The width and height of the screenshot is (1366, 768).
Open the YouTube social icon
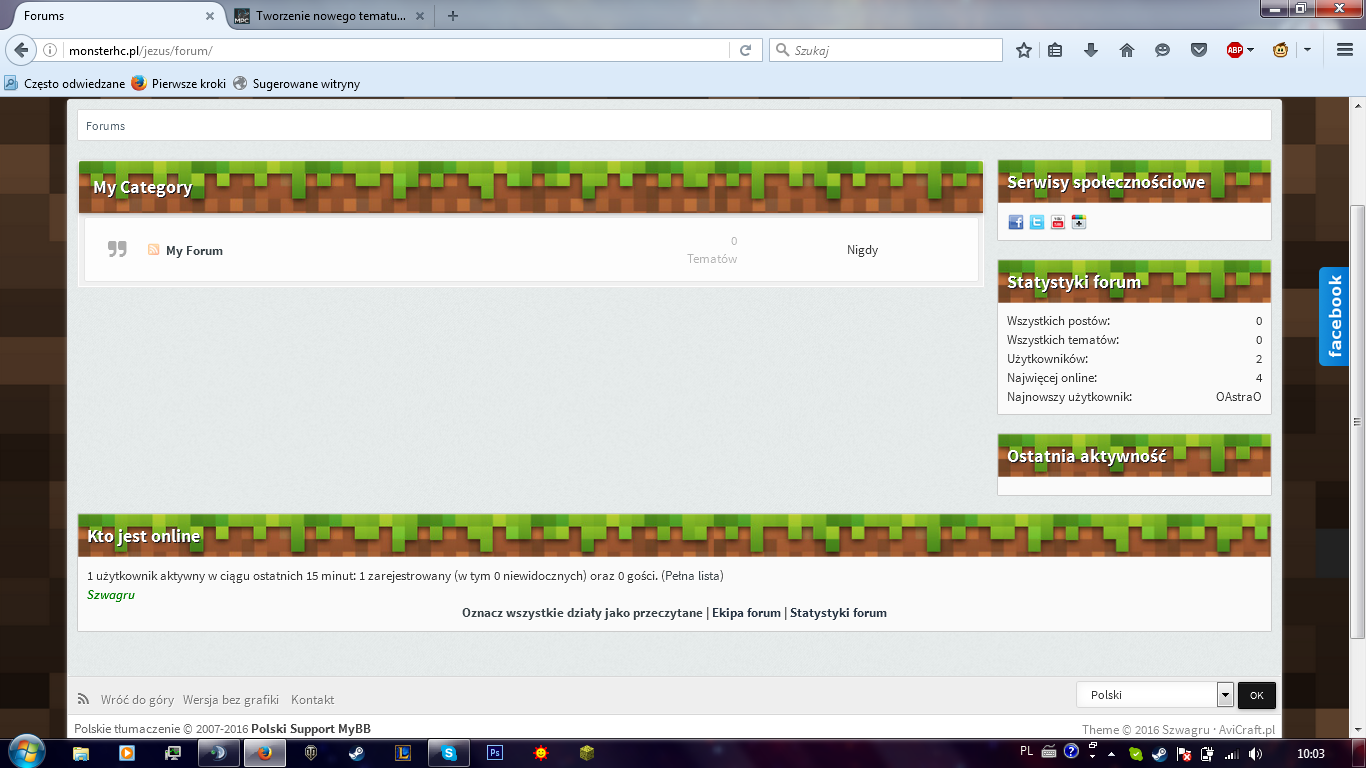tap(1058, 222)
